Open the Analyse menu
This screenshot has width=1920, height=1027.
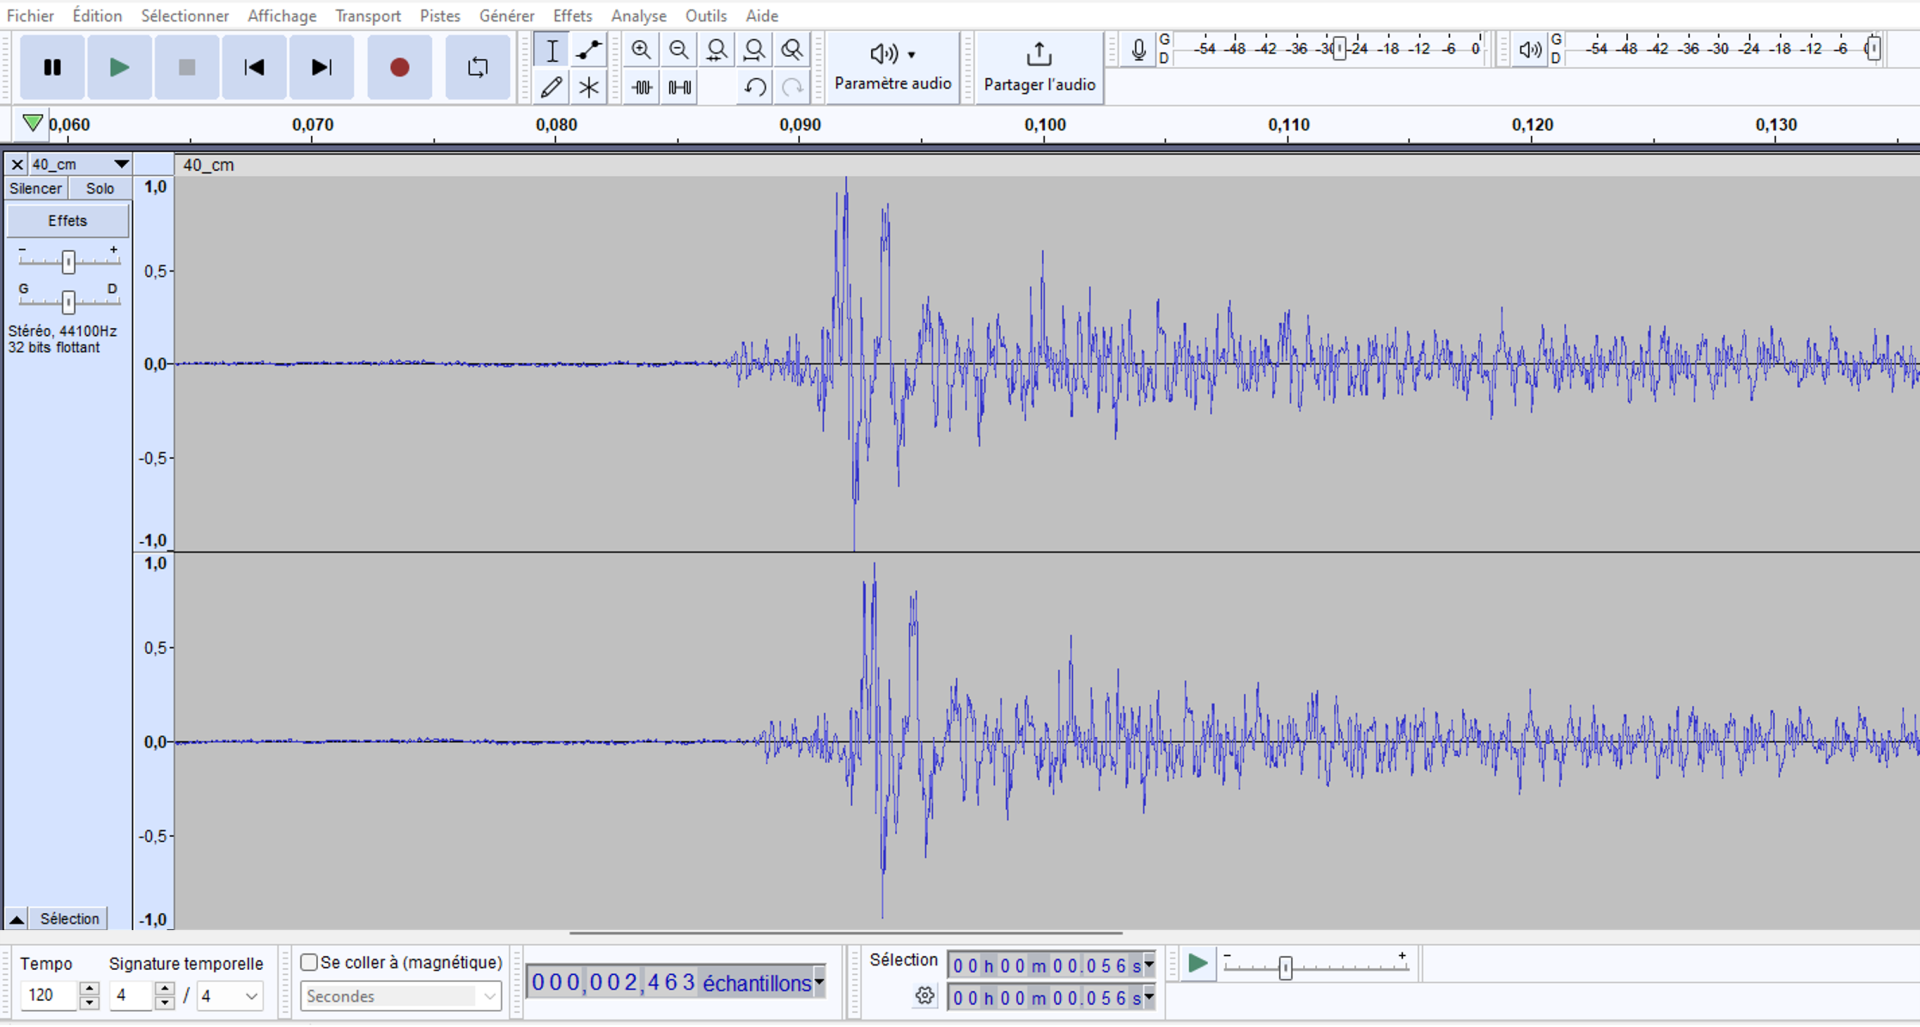(x=639, y=15)
